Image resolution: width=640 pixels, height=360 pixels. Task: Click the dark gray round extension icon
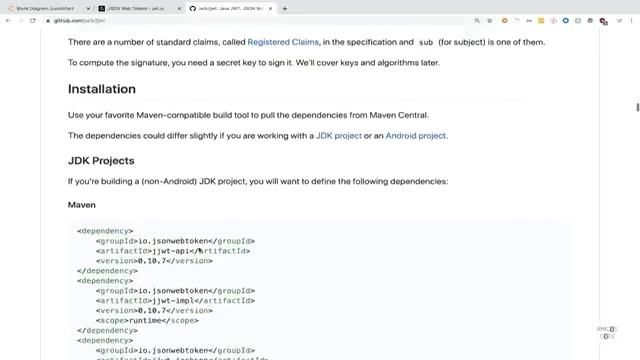[x=590, y=20]
